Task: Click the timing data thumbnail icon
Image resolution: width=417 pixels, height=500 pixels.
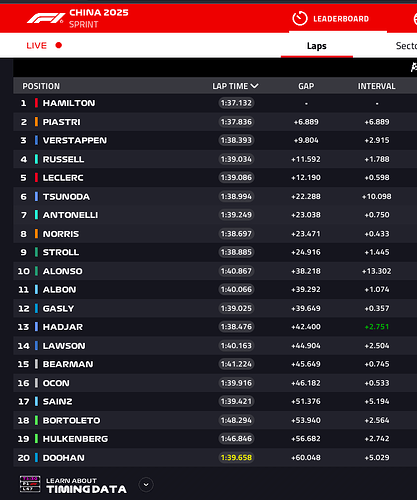Action: [x=30, y=484]
